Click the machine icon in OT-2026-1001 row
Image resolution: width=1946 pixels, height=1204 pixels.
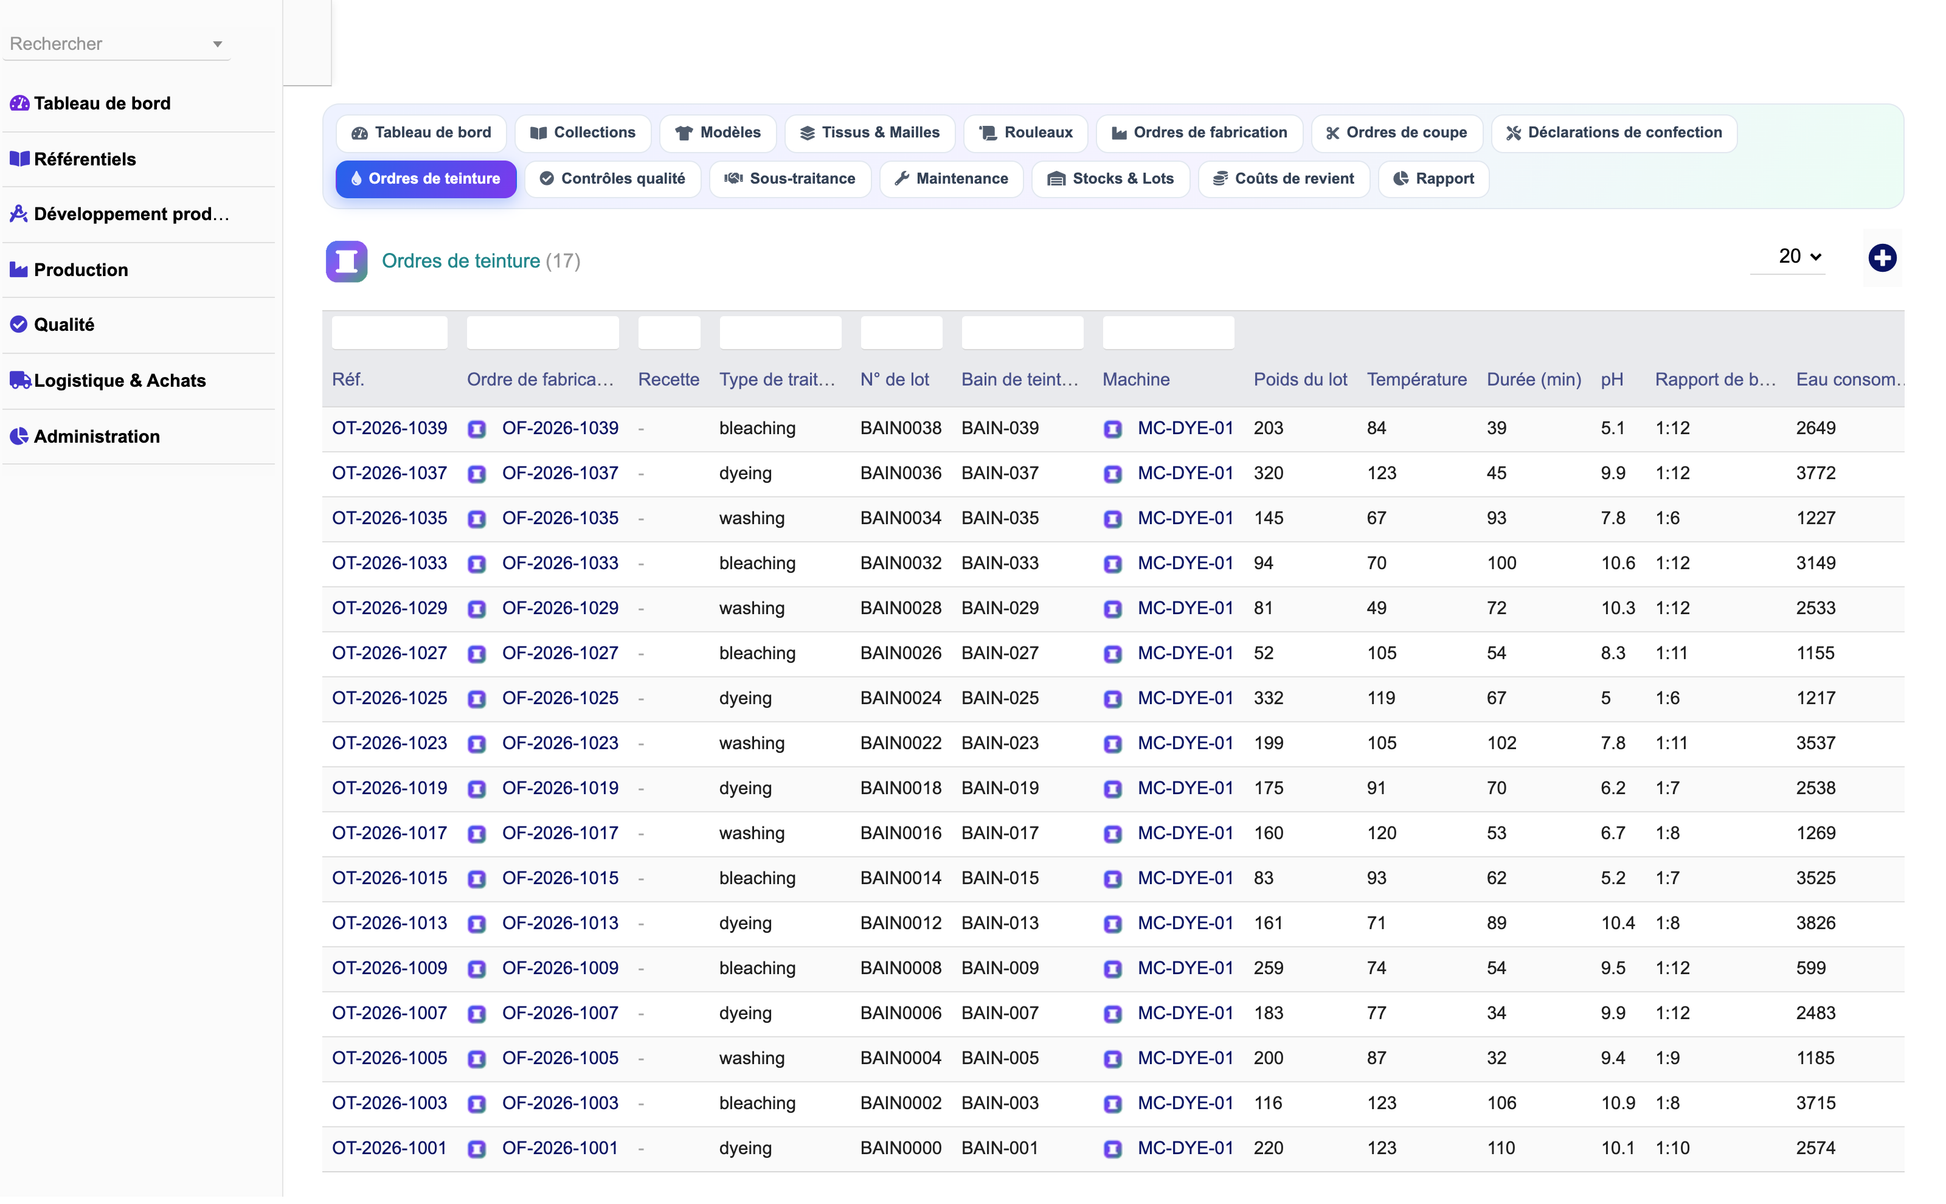1112,1149
